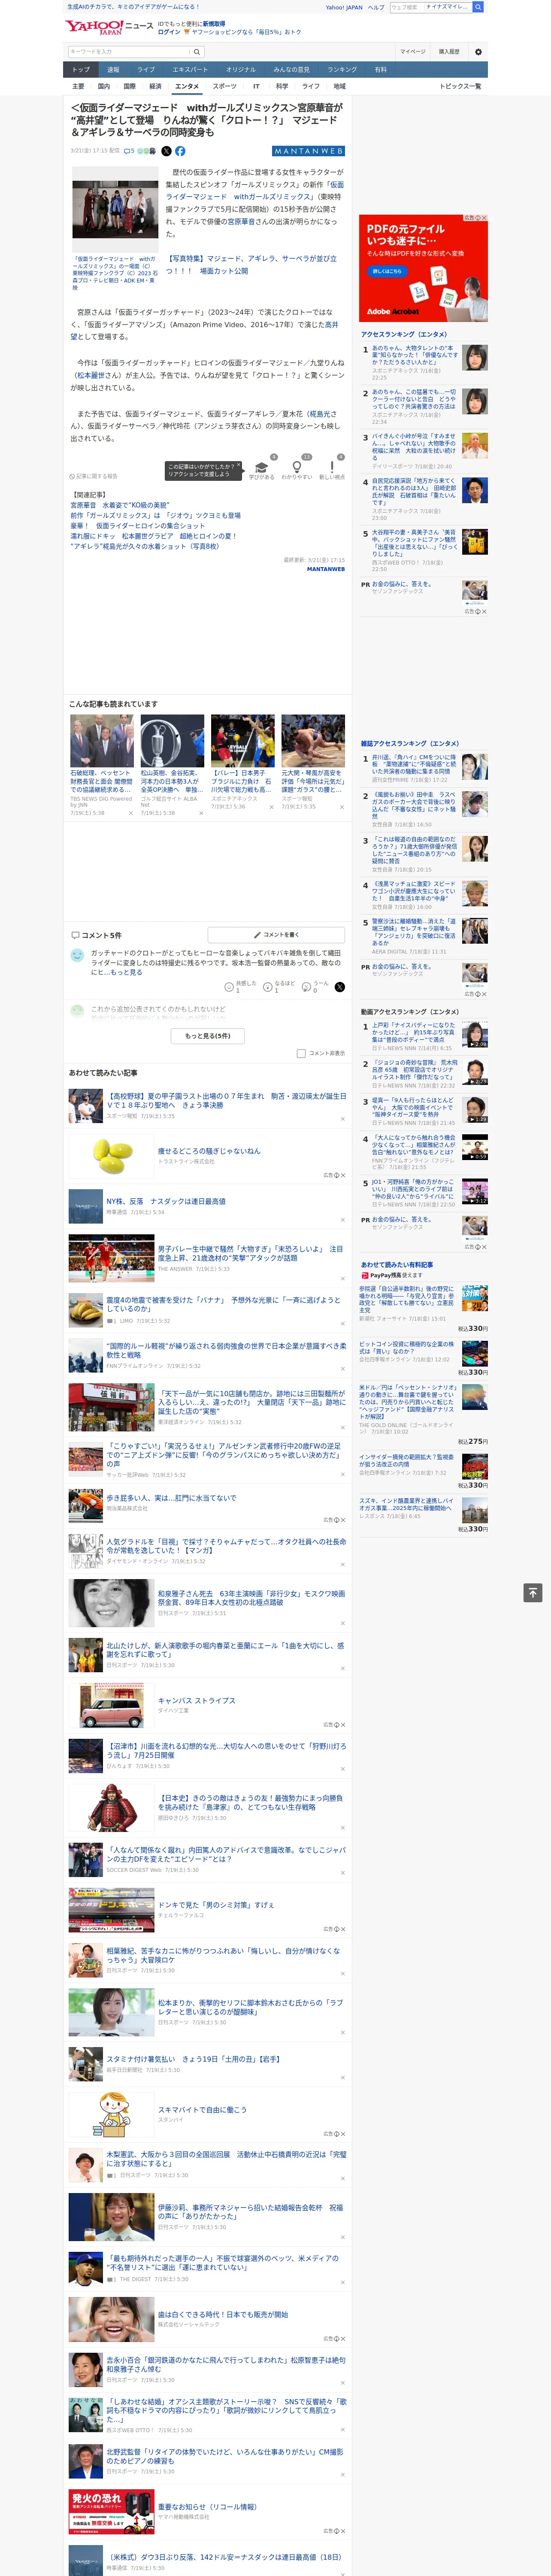Open the 有料 tab

[x=380, y=70]
